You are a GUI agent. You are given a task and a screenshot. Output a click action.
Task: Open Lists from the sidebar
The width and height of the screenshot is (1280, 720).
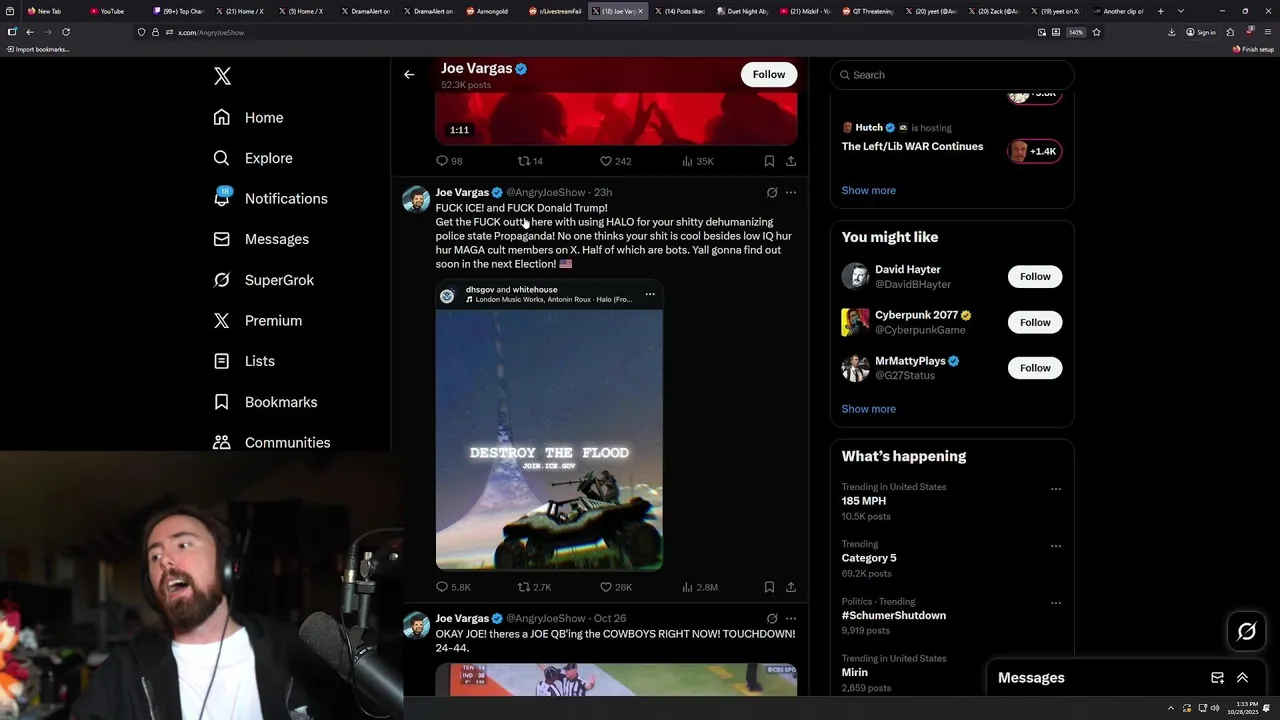[x=244, y=361]
